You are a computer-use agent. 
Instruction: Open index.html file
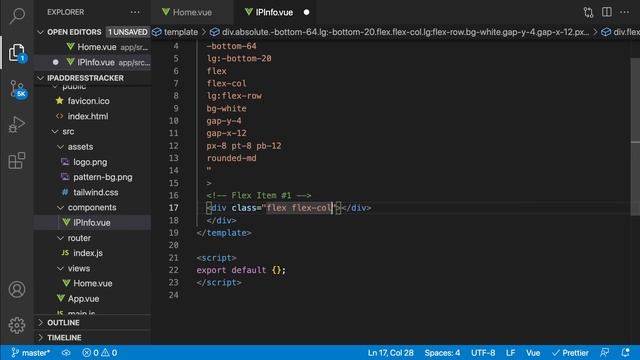88,116
